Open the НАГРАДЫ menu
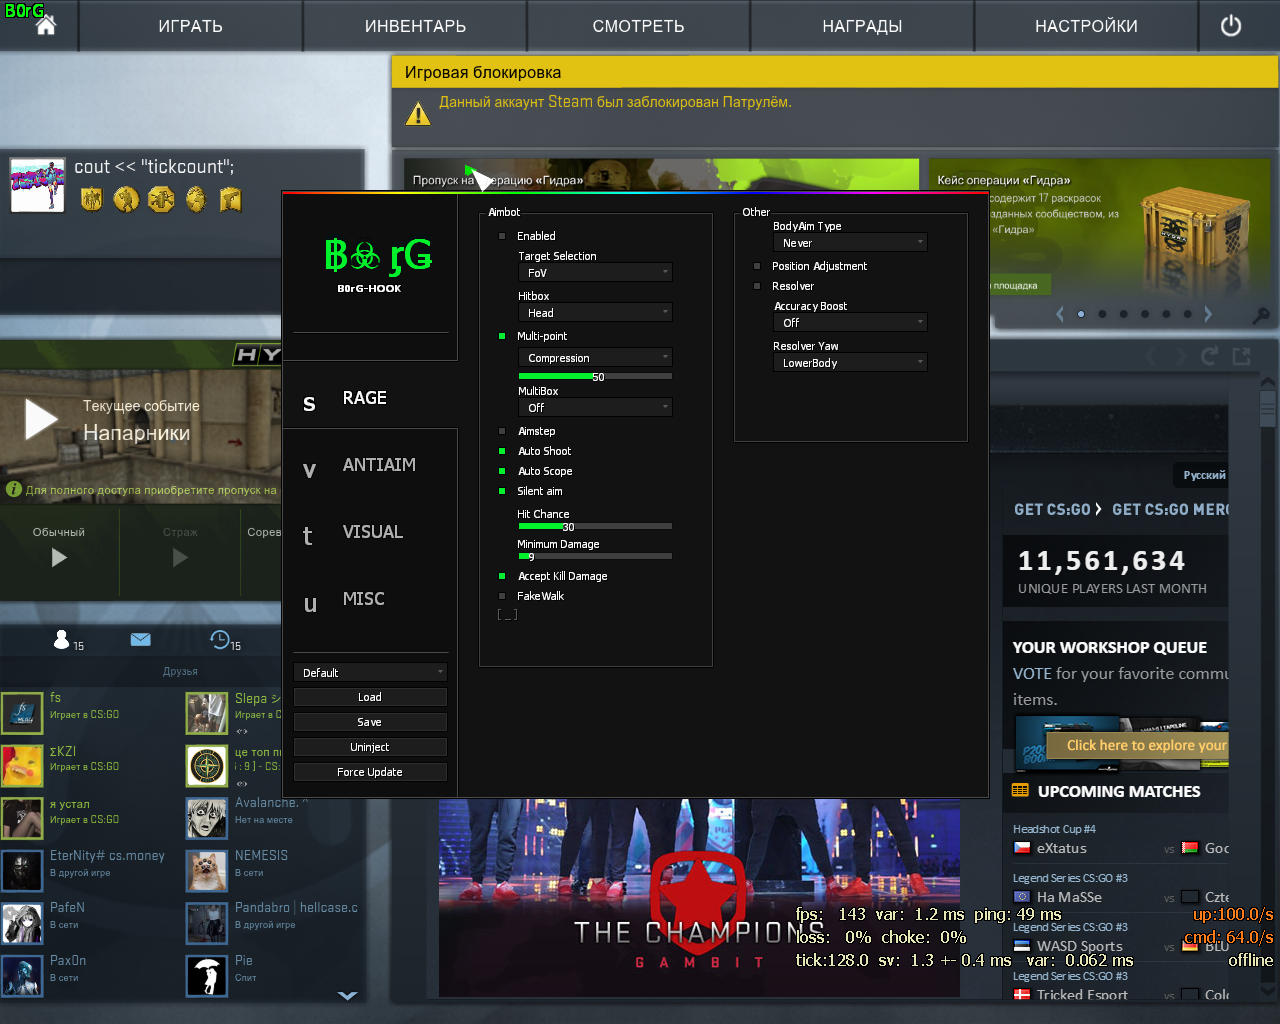1280x1024 pixels. [862, 26]
